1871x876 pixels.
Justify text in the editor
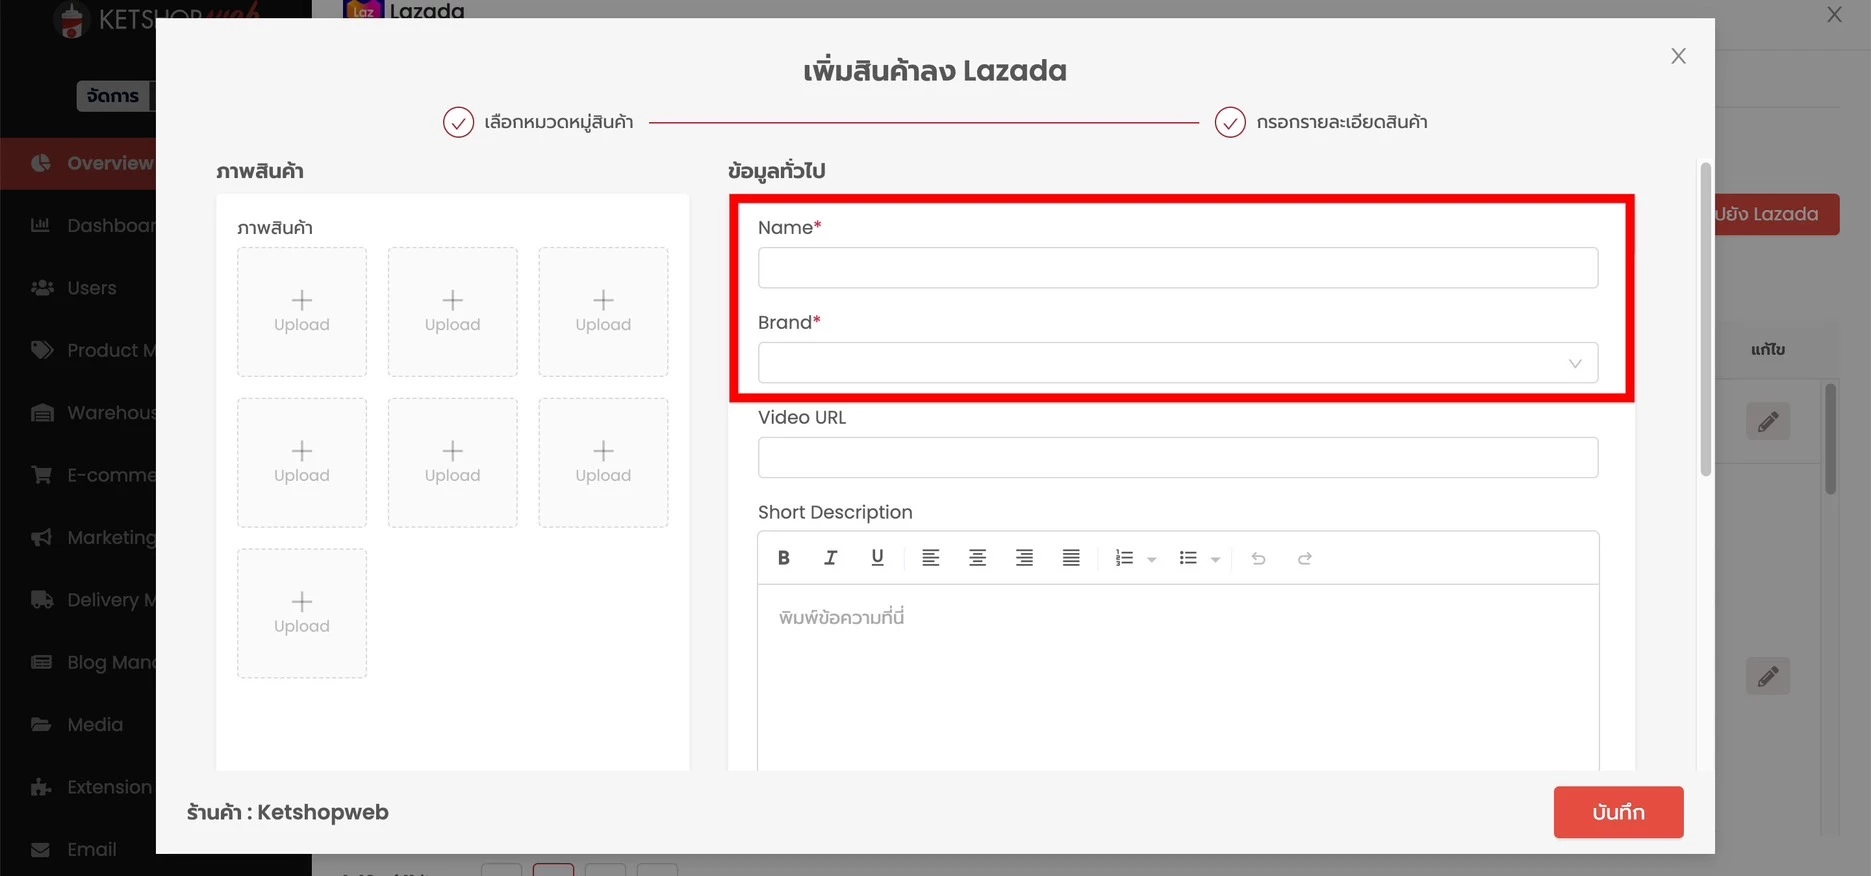1071,558
